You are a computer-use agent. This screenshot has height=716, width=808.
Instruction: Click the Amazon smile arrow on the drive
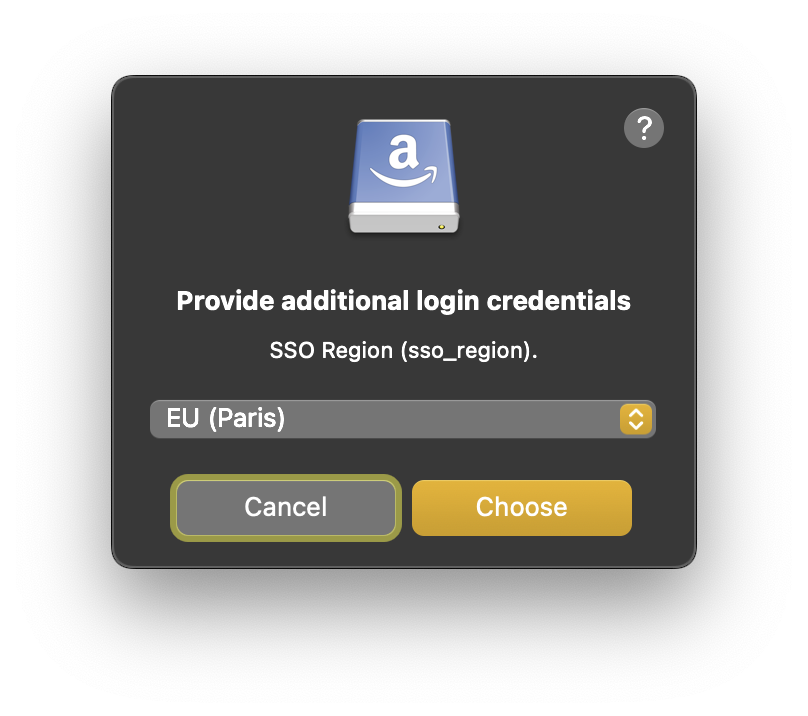click(403, 176)
